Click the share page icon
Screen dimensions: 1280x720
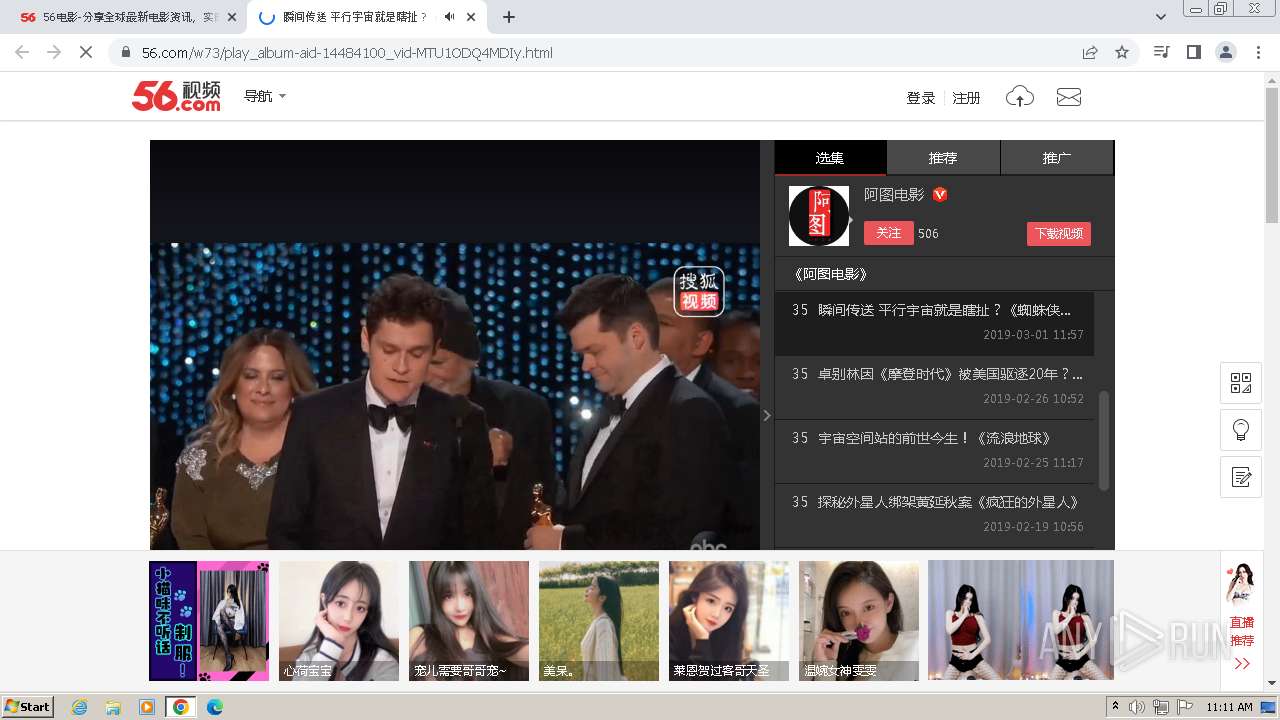pyautogui.click(x=1090, y=52)
